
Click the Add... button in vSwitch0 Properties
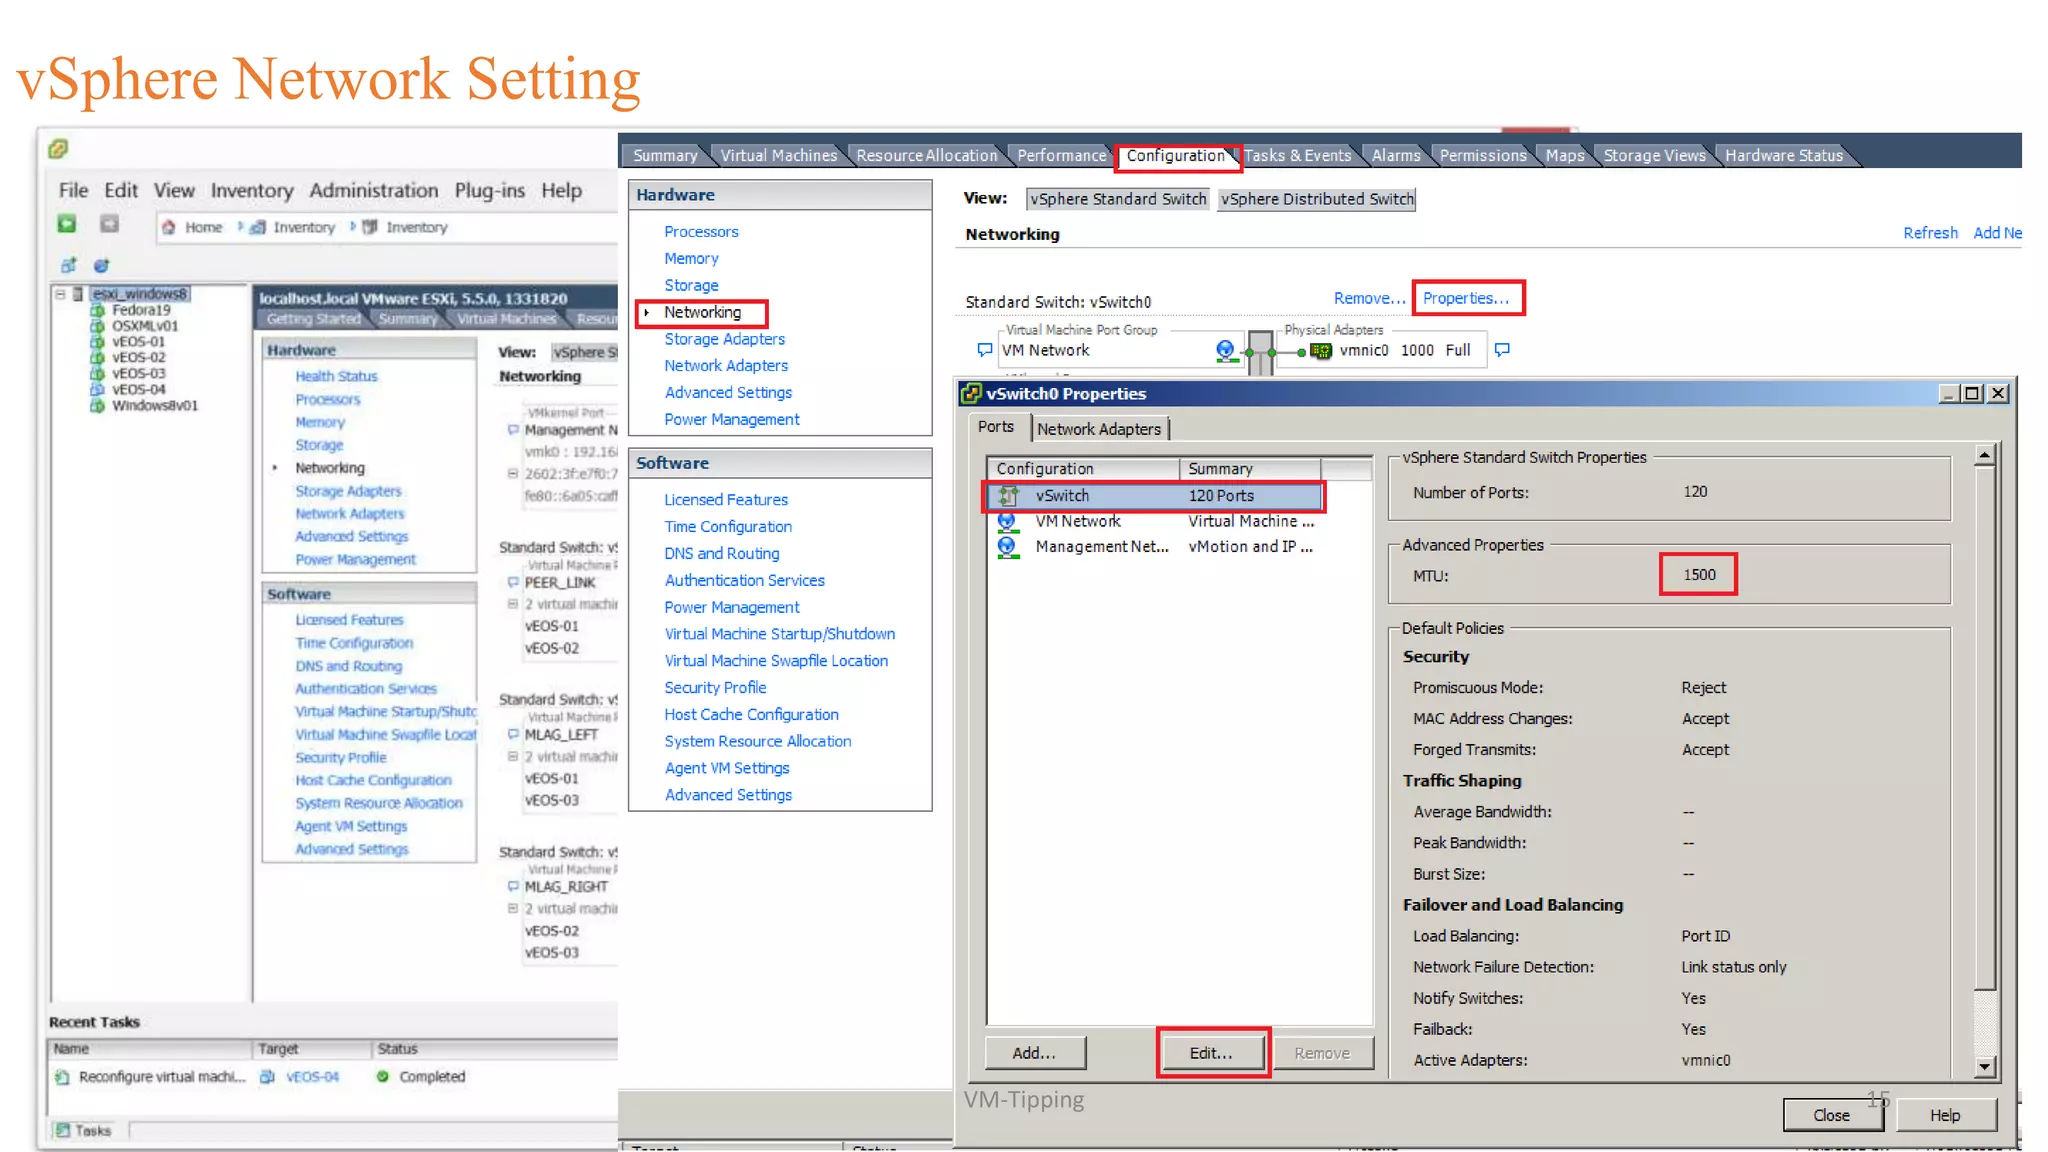click(x=1034, y=1053)
